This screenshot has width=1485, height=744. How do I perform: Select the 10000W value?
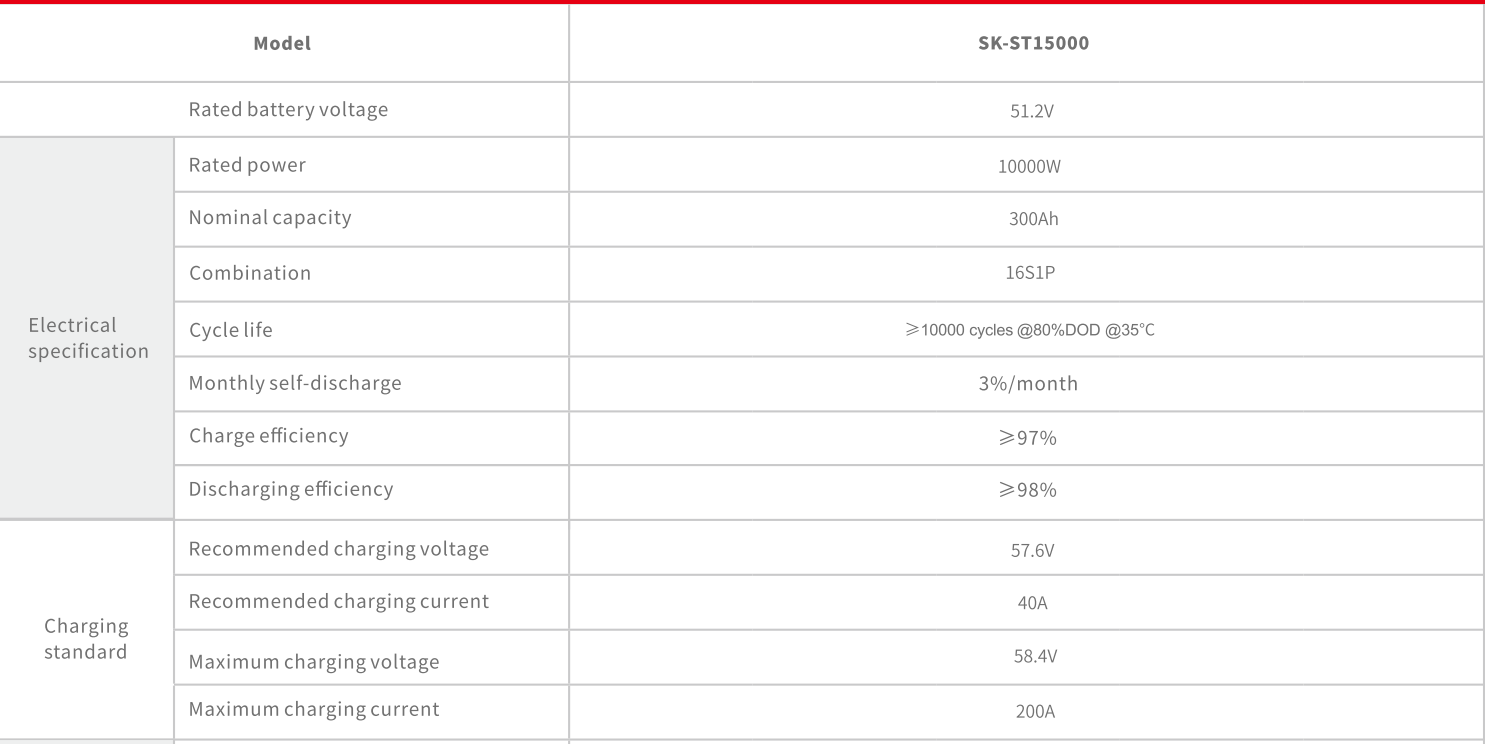click(1029, 167)
